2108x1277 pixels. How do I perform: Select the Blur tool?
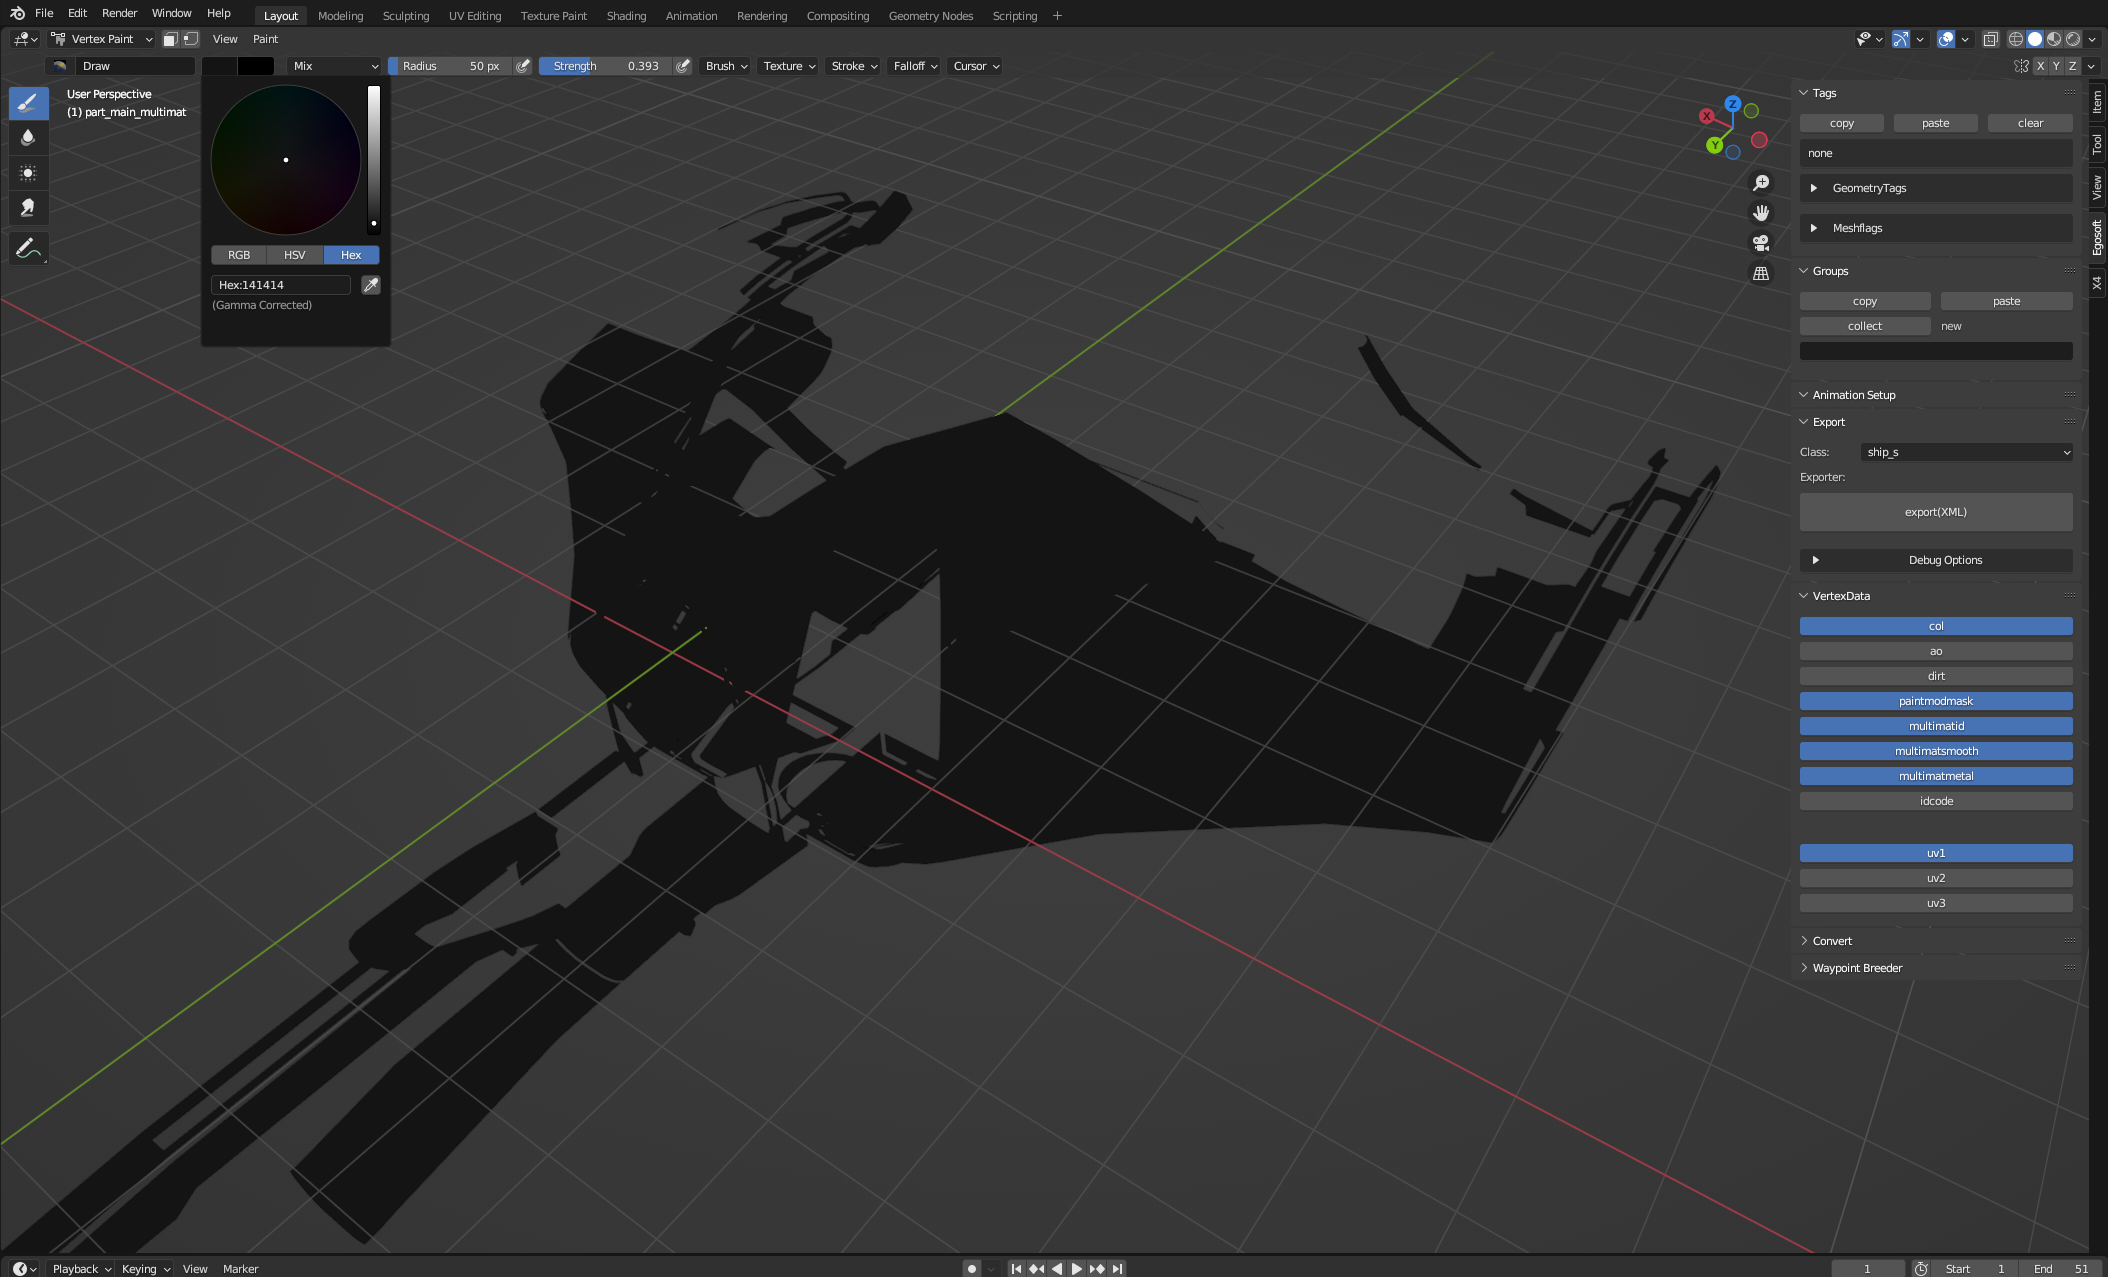28,138
